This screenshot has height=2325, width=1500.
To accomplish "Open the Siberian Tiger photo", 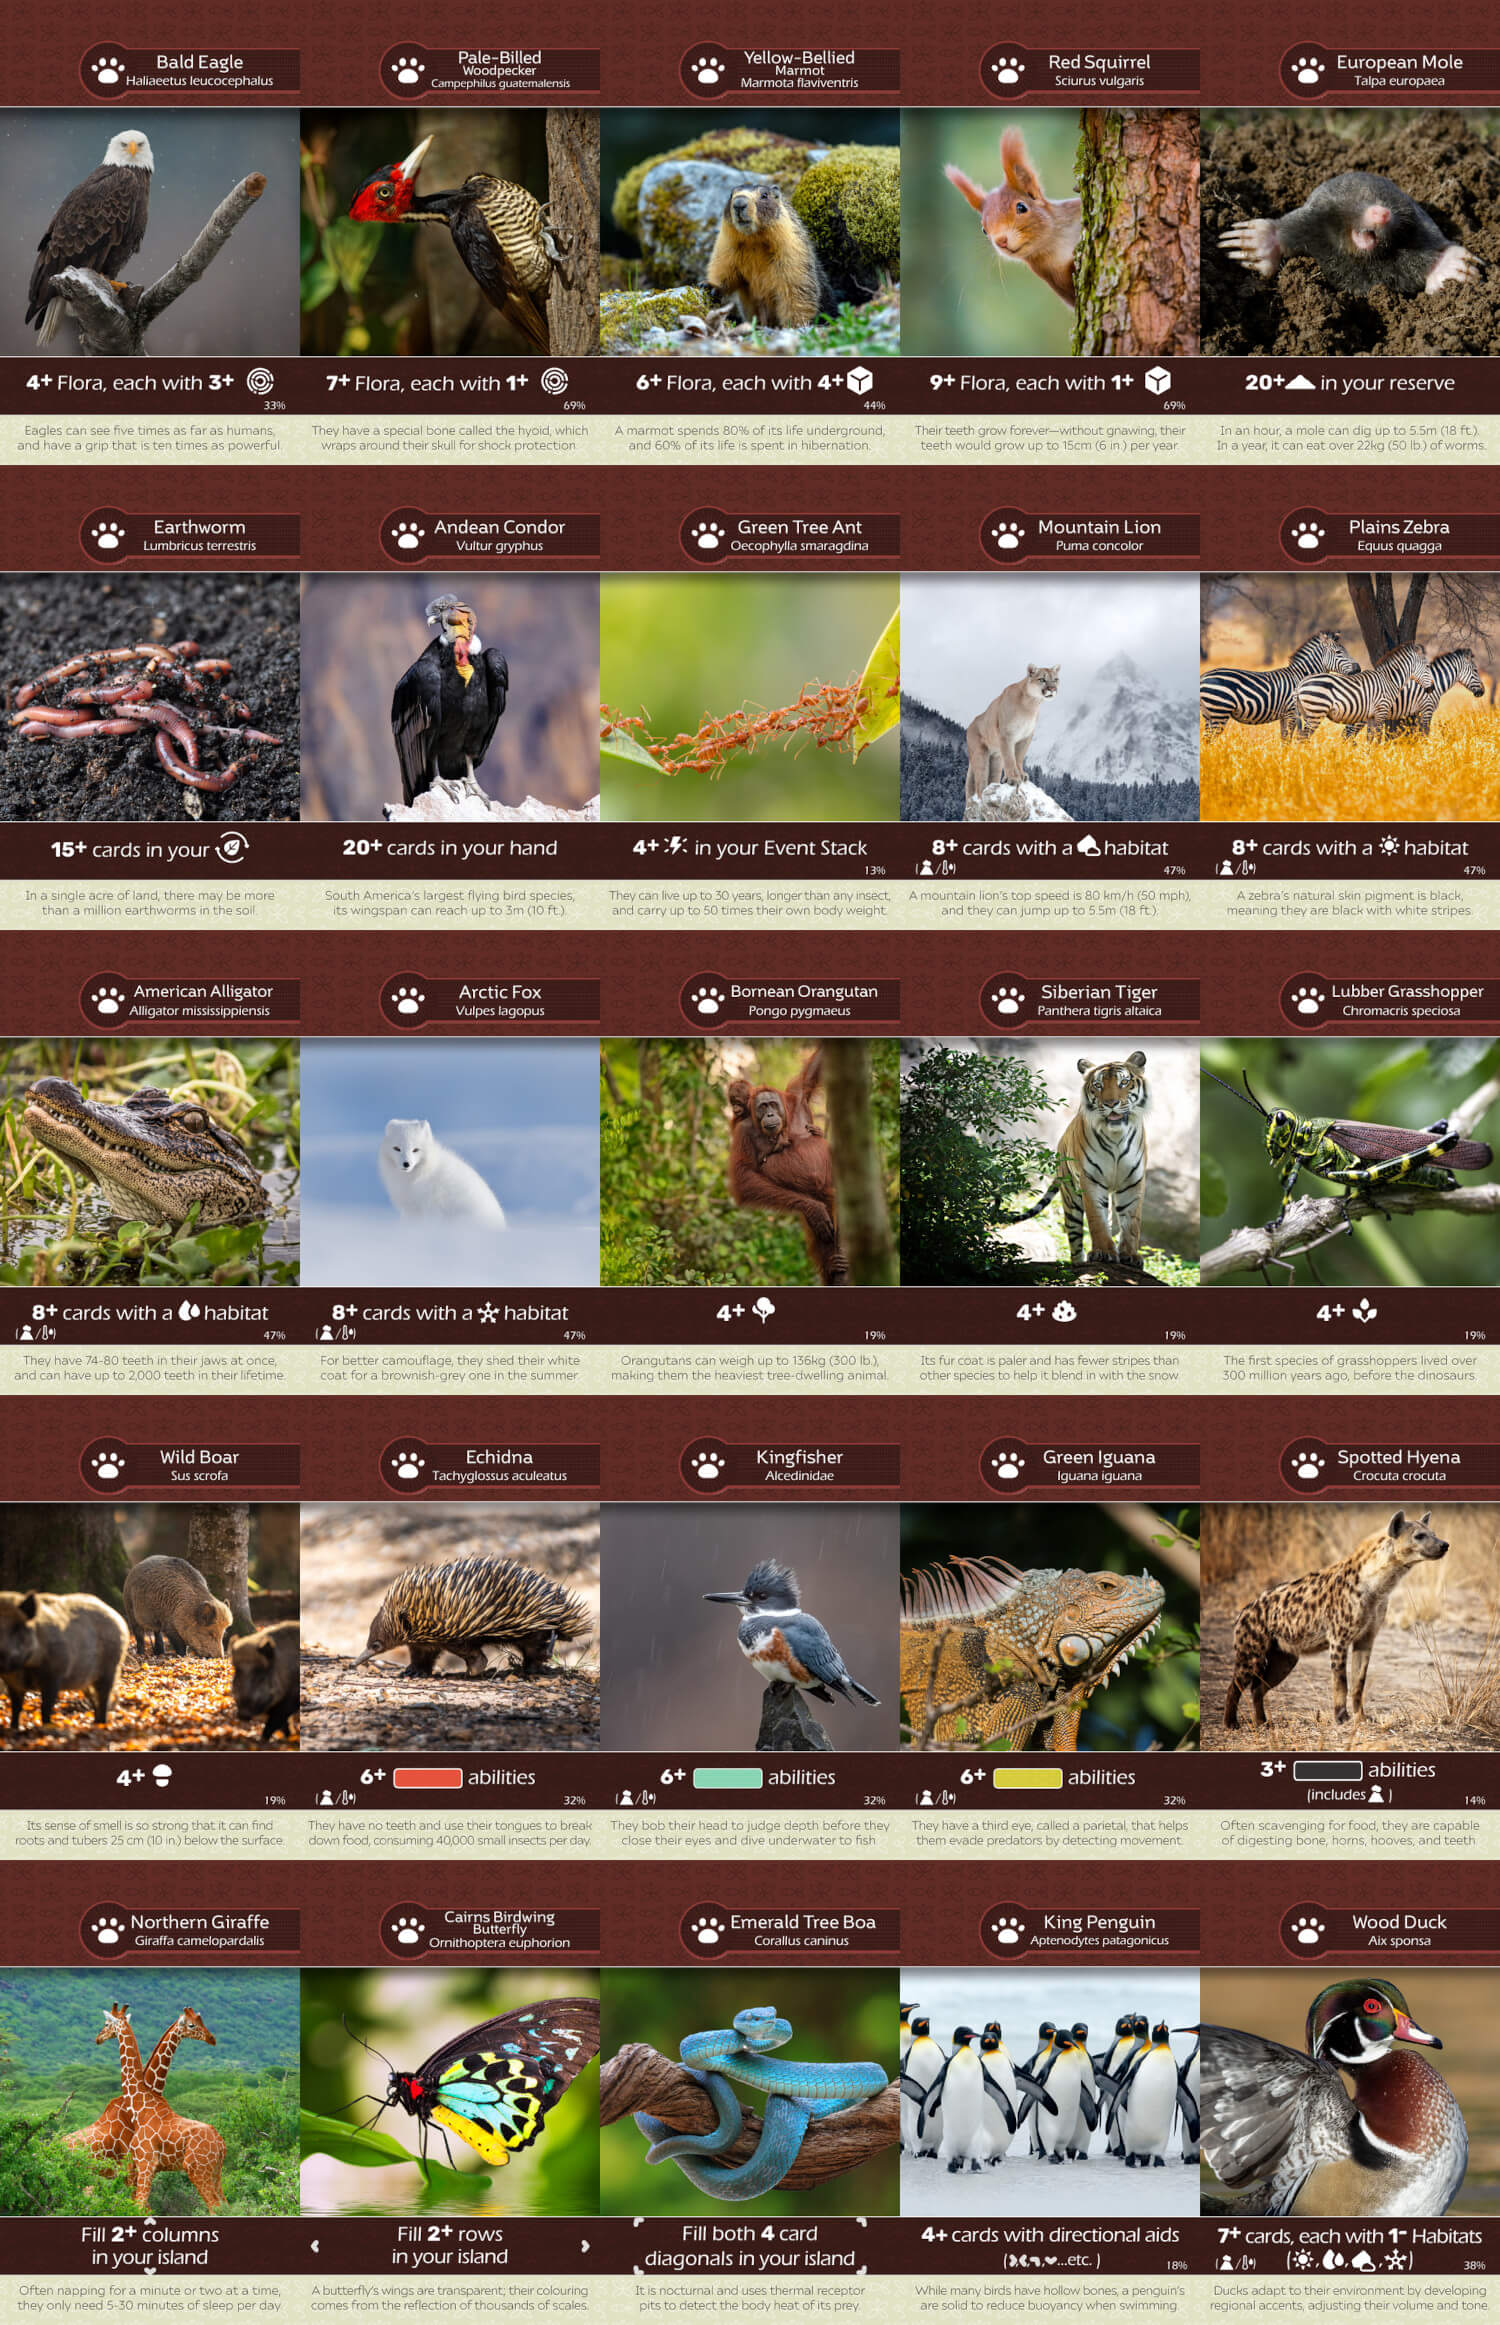I will (1049, 1161).
